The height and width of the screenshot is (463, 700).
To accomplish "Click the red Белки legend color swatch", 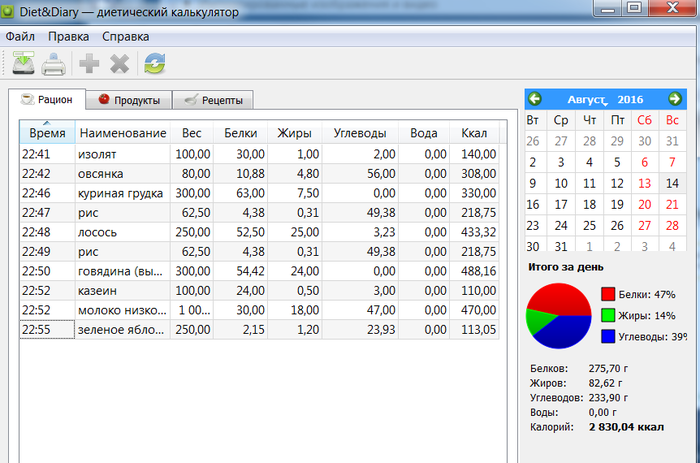I will point(608,294).
